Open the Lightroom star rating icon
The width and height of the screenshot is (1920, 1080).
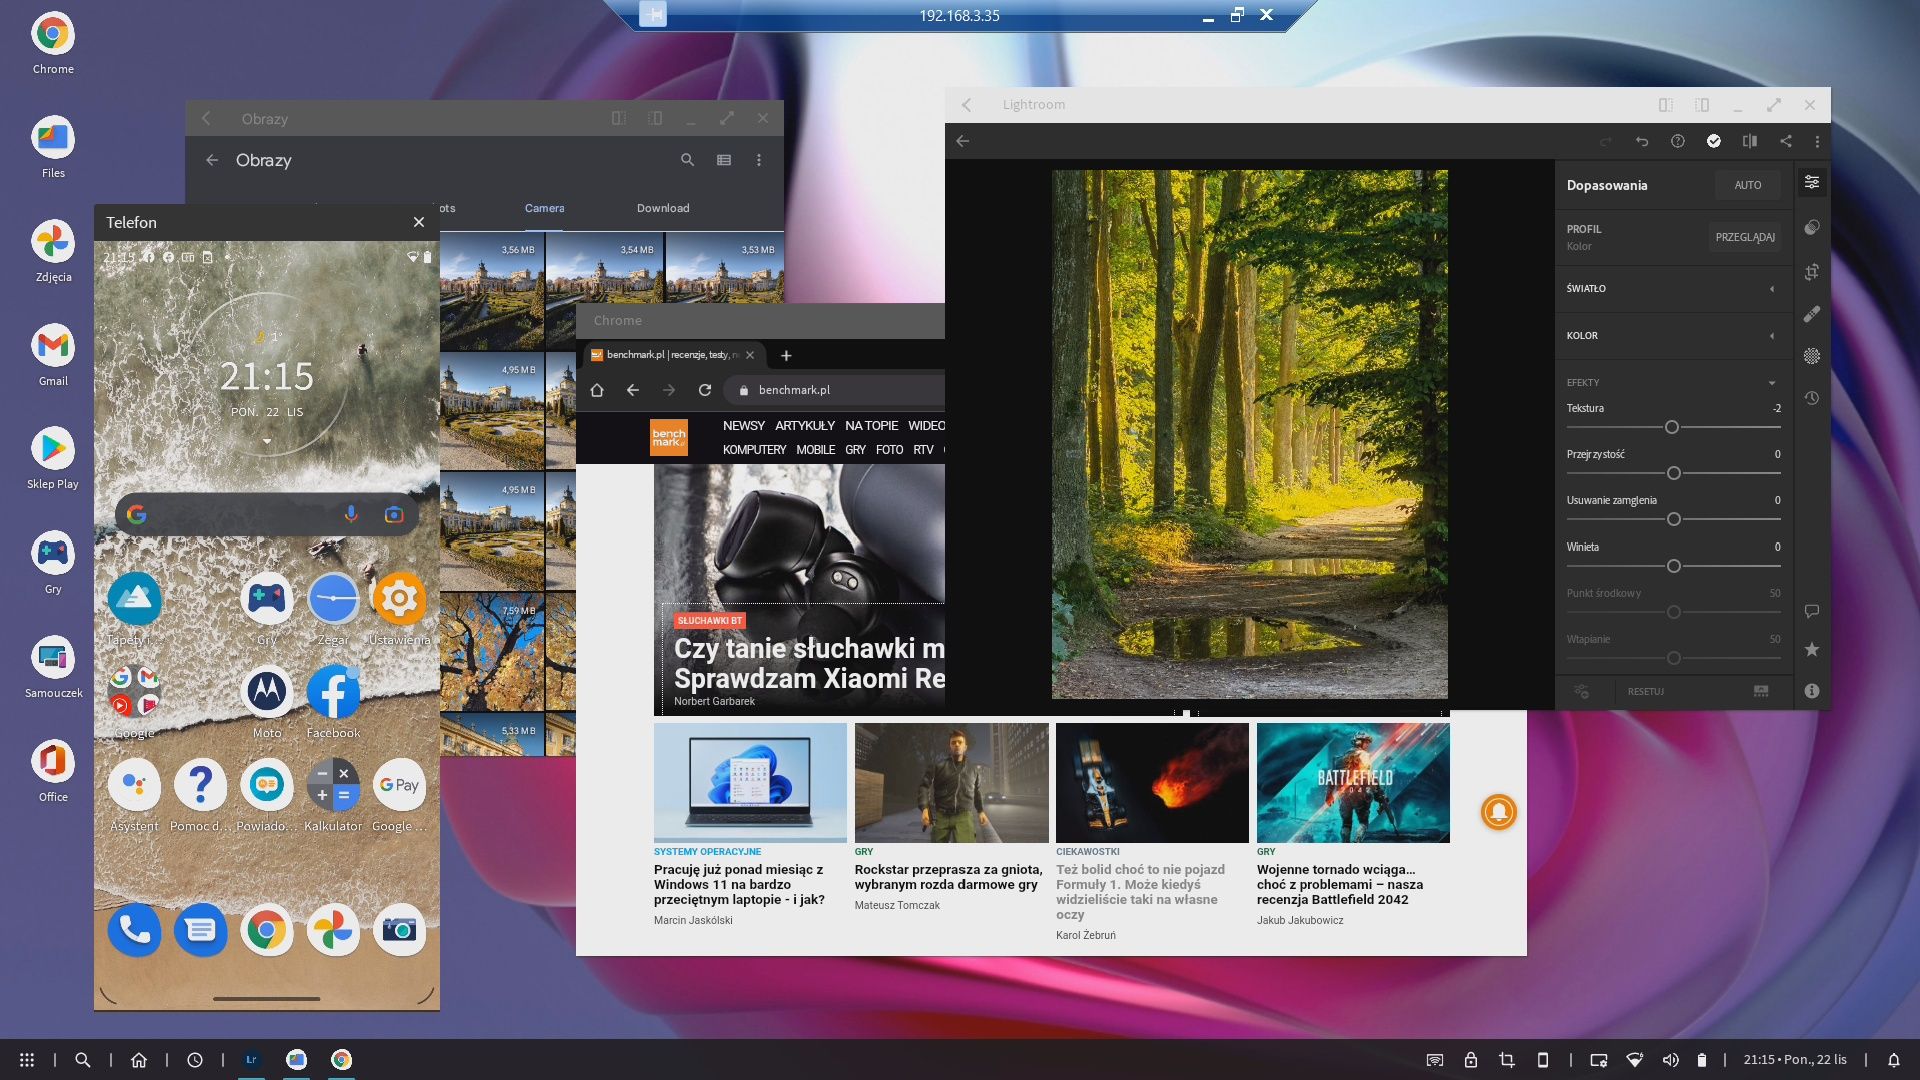click(1811, 650)
